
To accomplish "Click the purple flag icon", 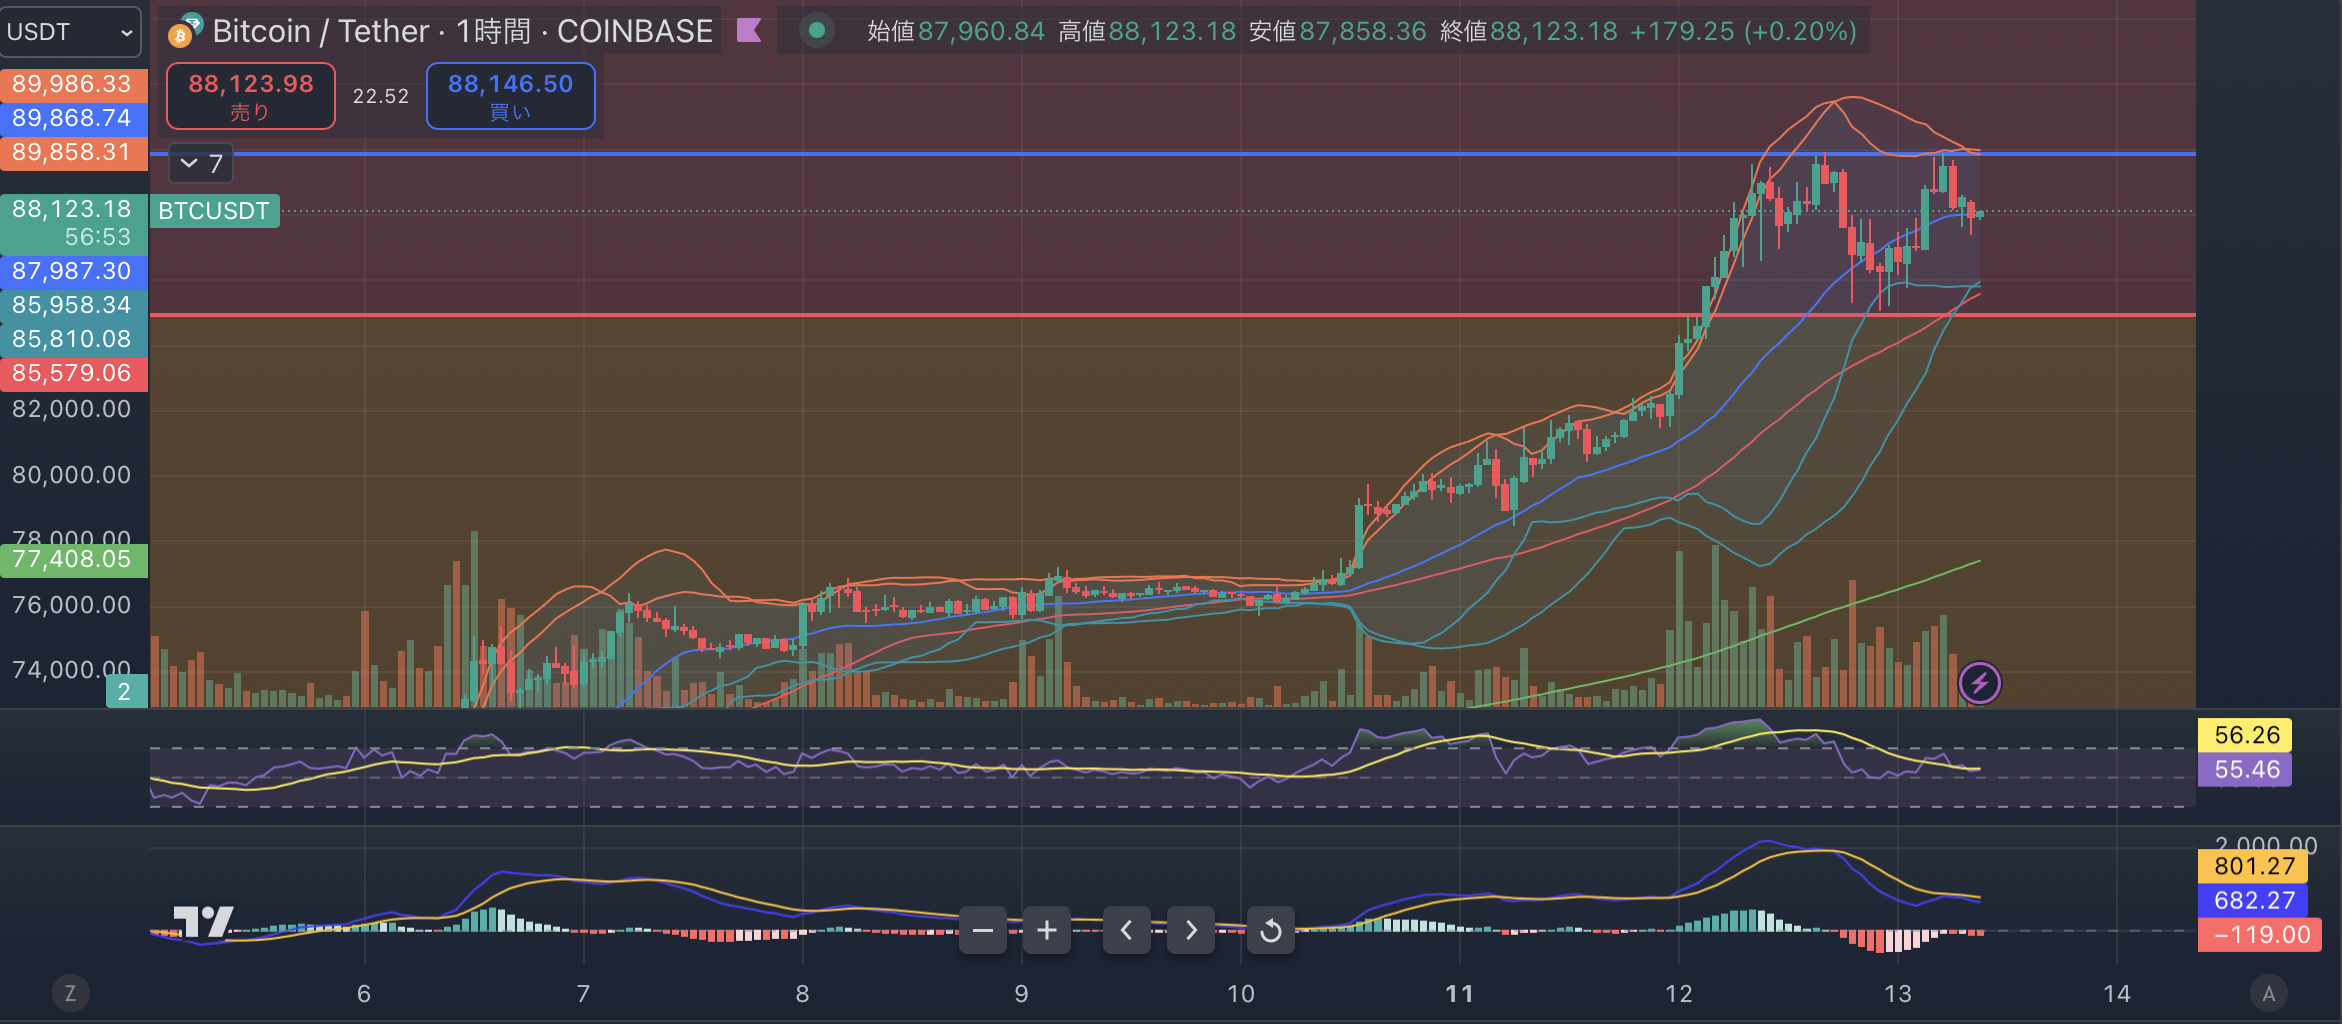I will point(749,31).
